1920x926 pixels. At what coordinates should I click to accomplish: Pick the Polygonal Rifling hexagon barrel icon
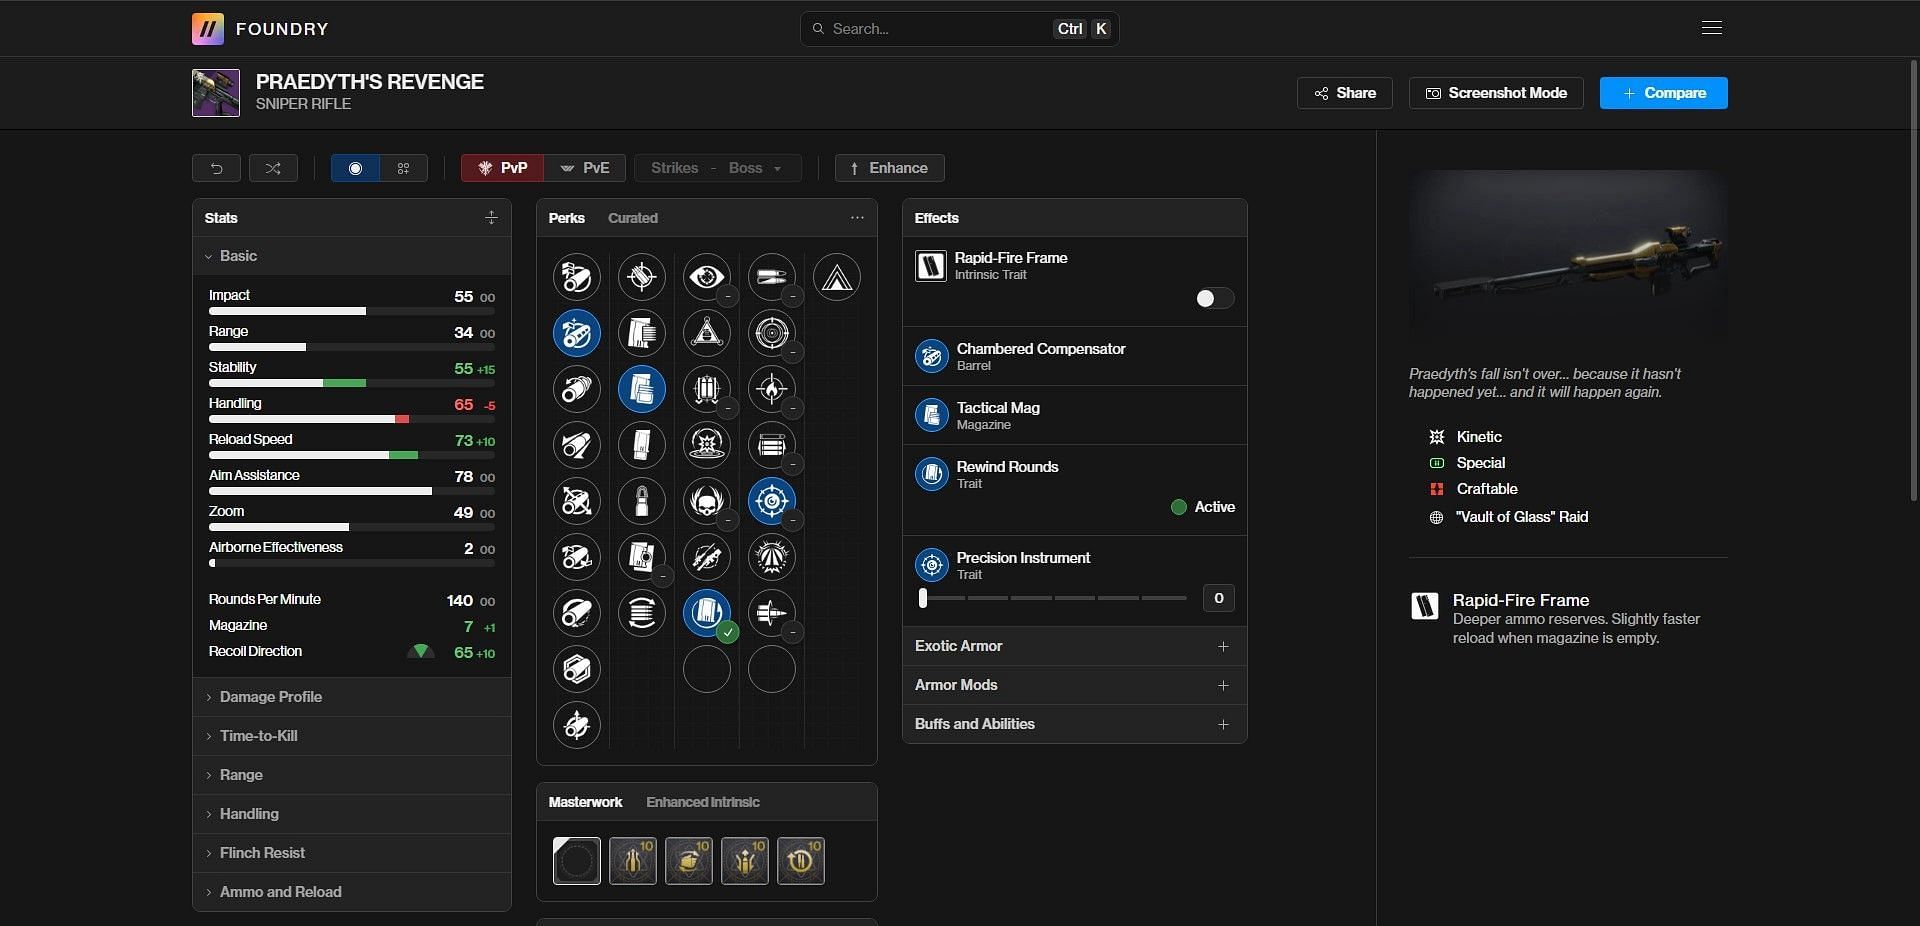577,669
